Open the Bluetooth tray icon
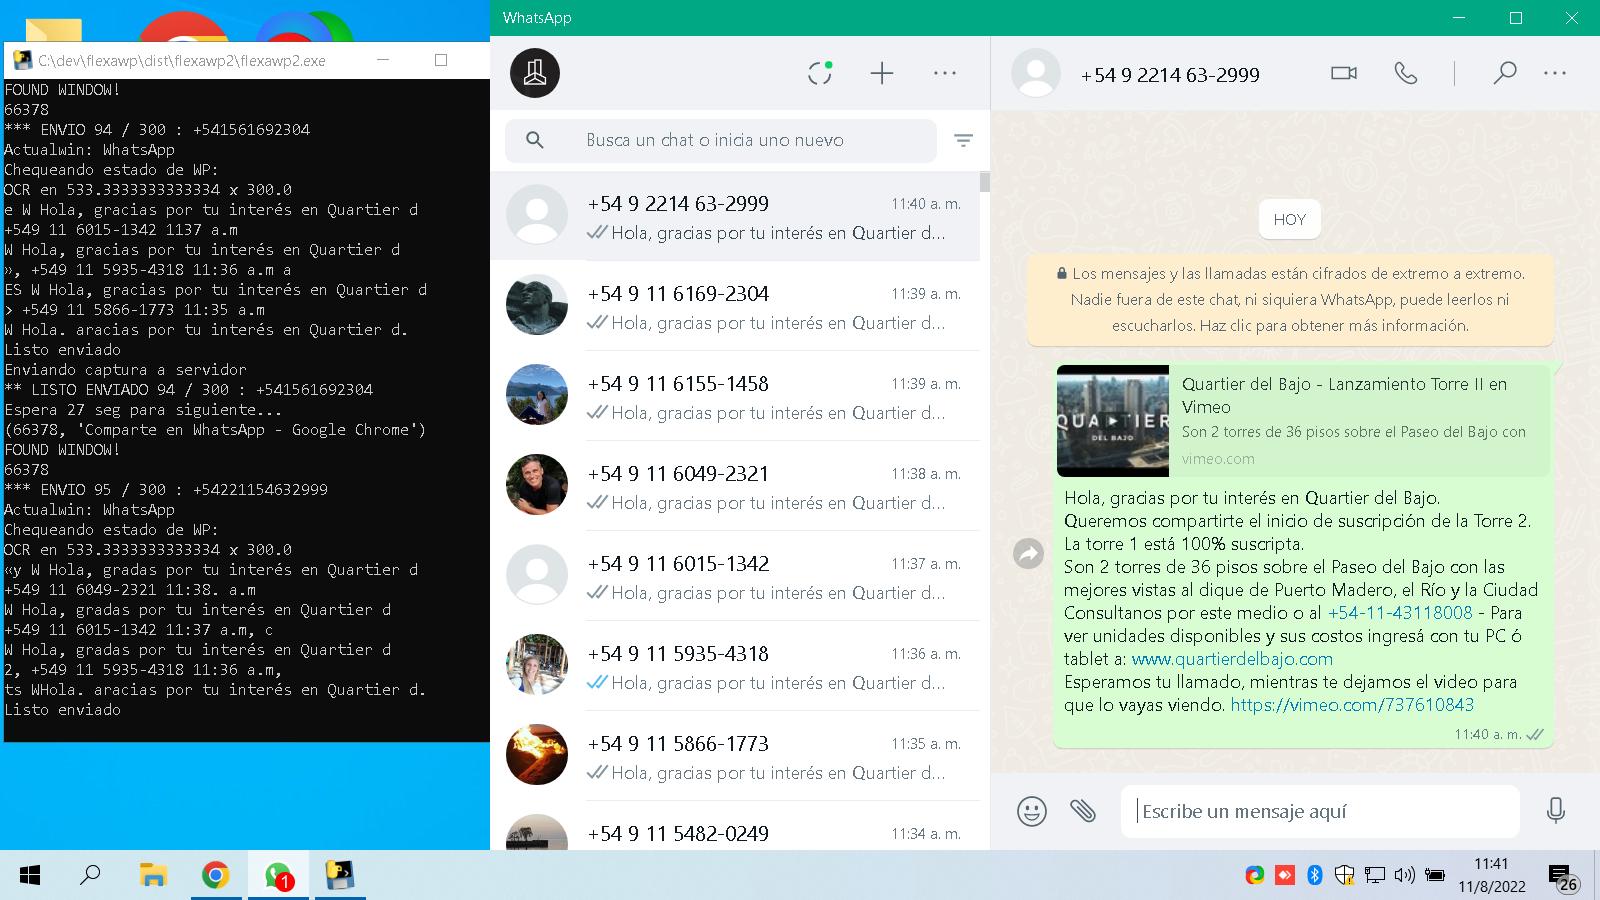 pos(1315,876)
